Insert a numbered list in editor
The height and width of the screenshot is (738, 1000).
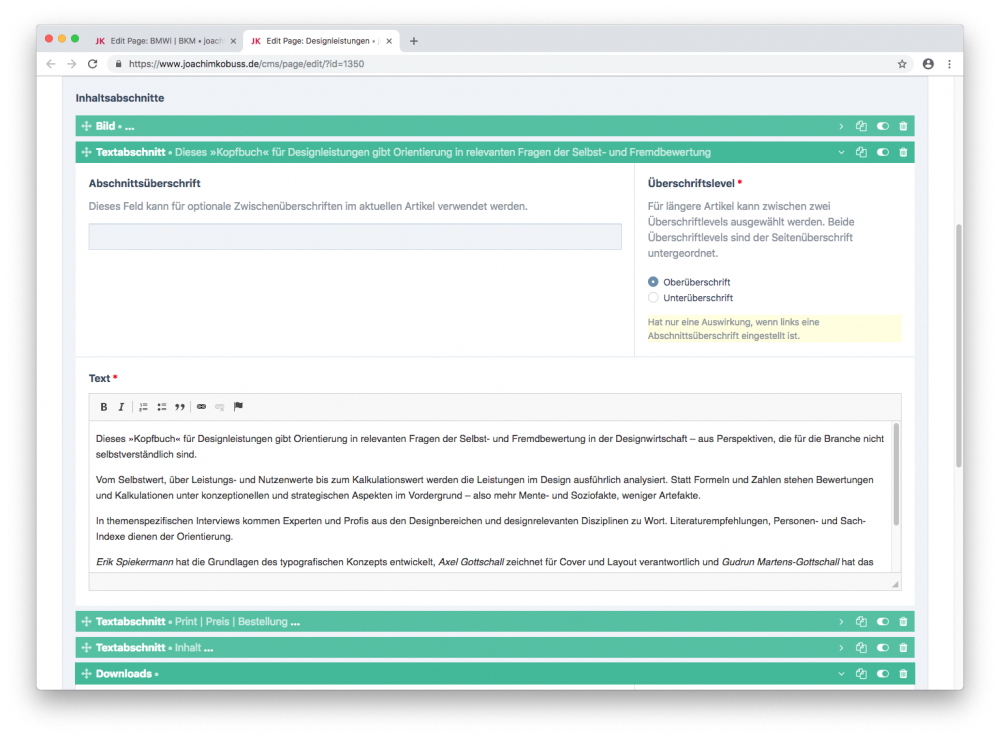[143, 407]
